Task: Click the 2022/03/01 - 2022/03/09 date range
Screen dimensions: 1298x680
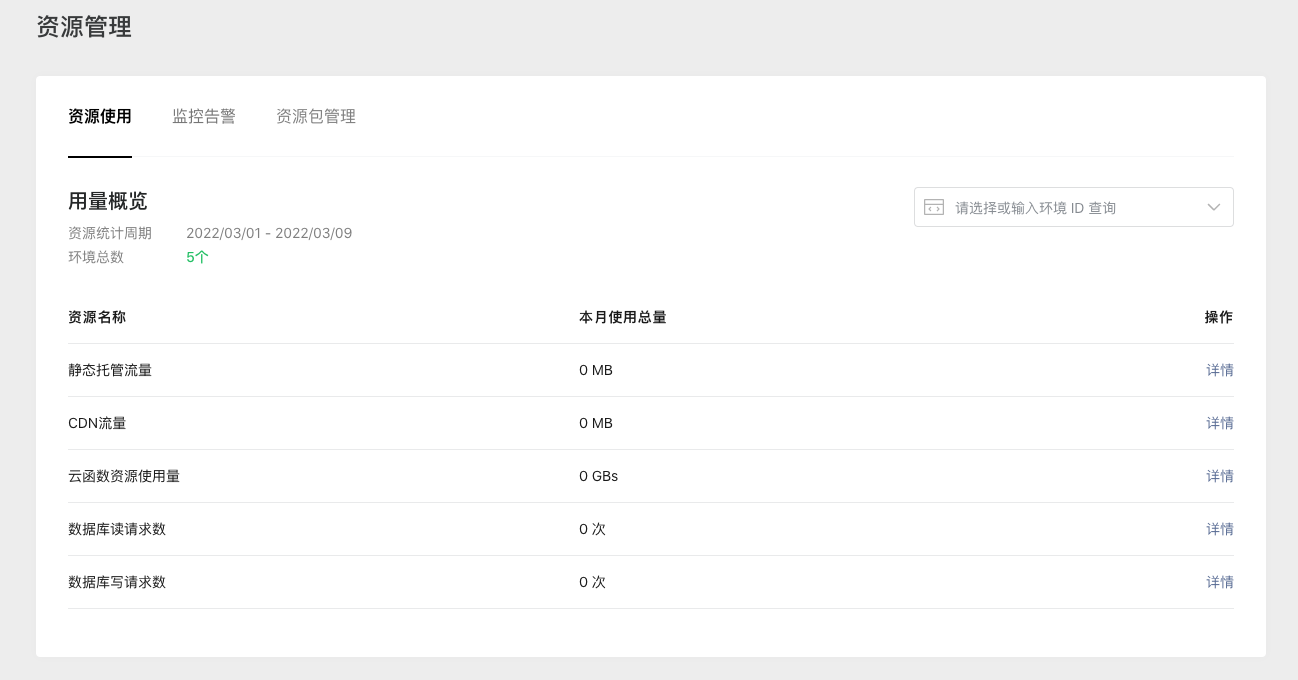Action: pos(269,233)
